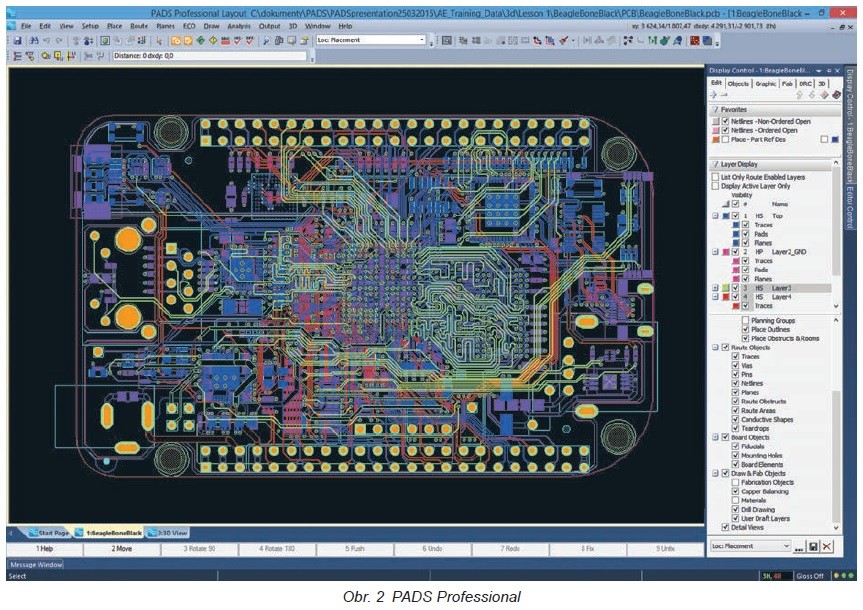Screen dimensions: 863x610
Task: Click the red DRC icon in top toolbar
Action: tap(694, 40)
